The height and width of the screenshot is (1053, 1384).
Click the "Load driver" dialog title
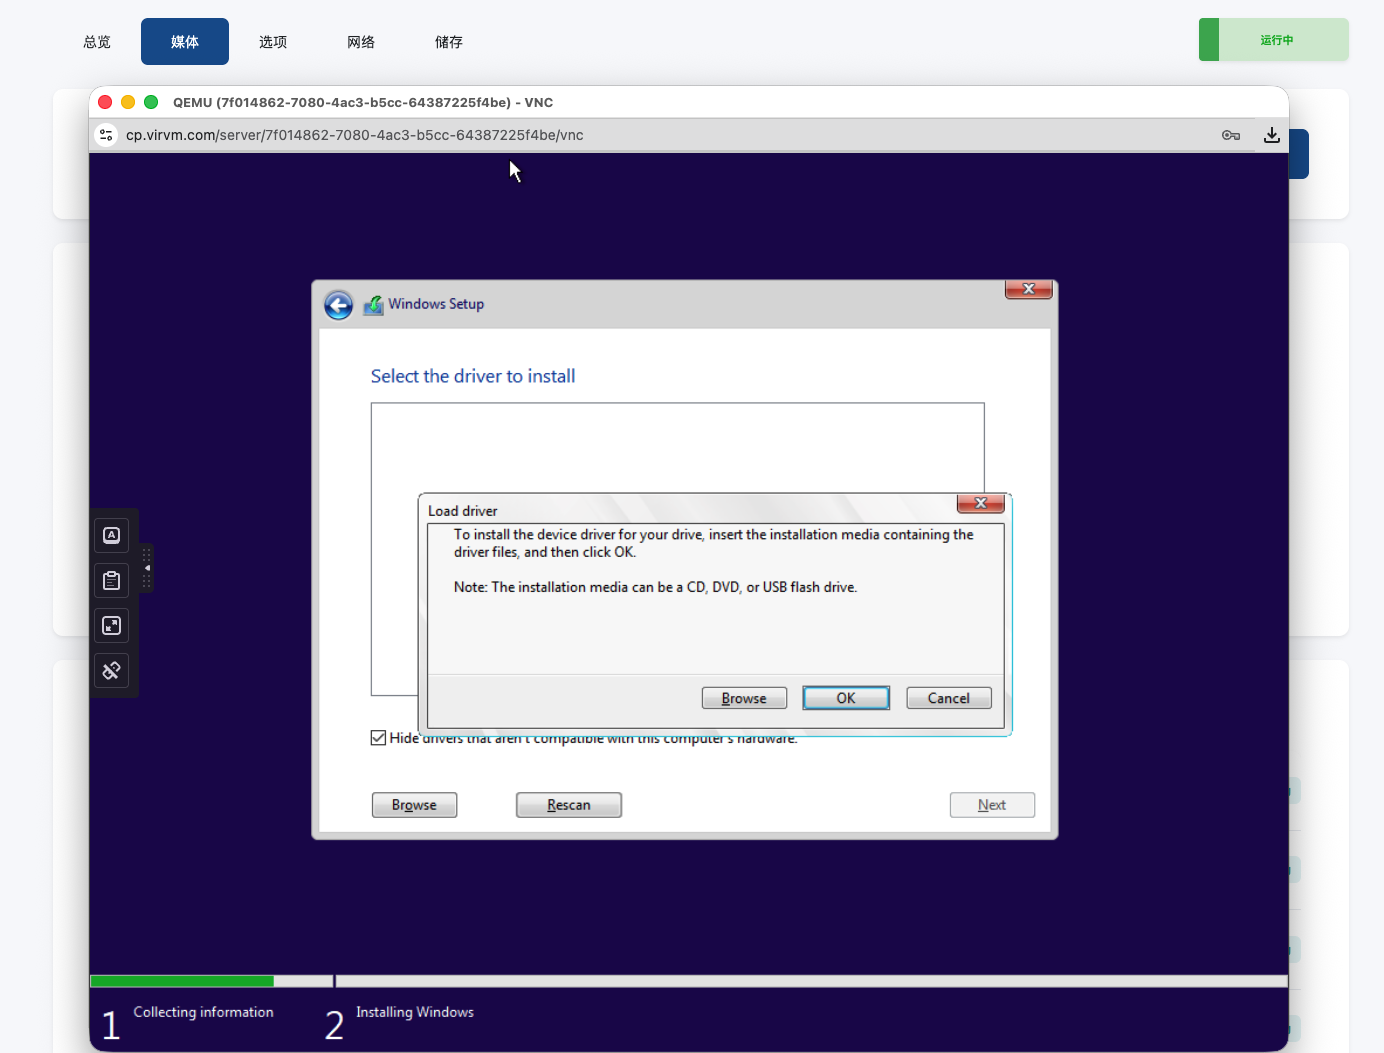[463, 511]
